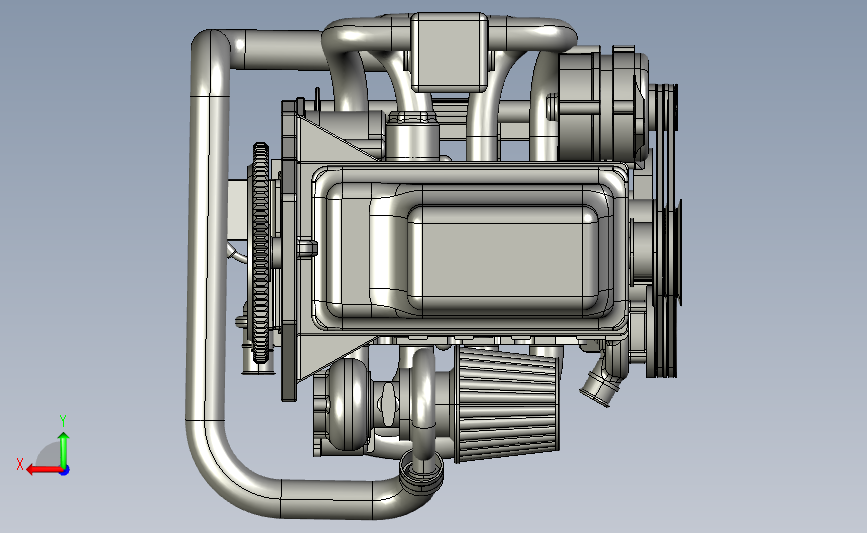Click the red X axis arrow
Viewport: 867px width, 533px height.
coord(44,470)
